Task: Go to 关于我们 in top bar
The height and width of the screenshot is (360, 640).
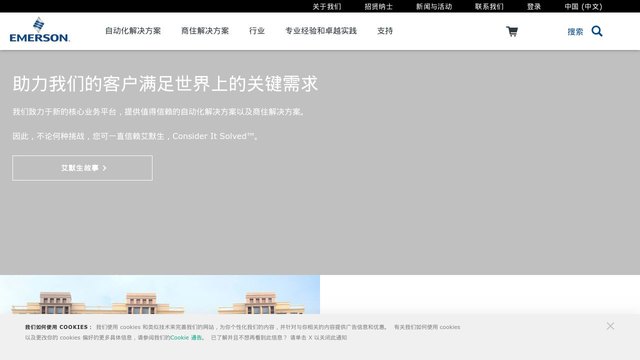Action: tap(327, 7)
